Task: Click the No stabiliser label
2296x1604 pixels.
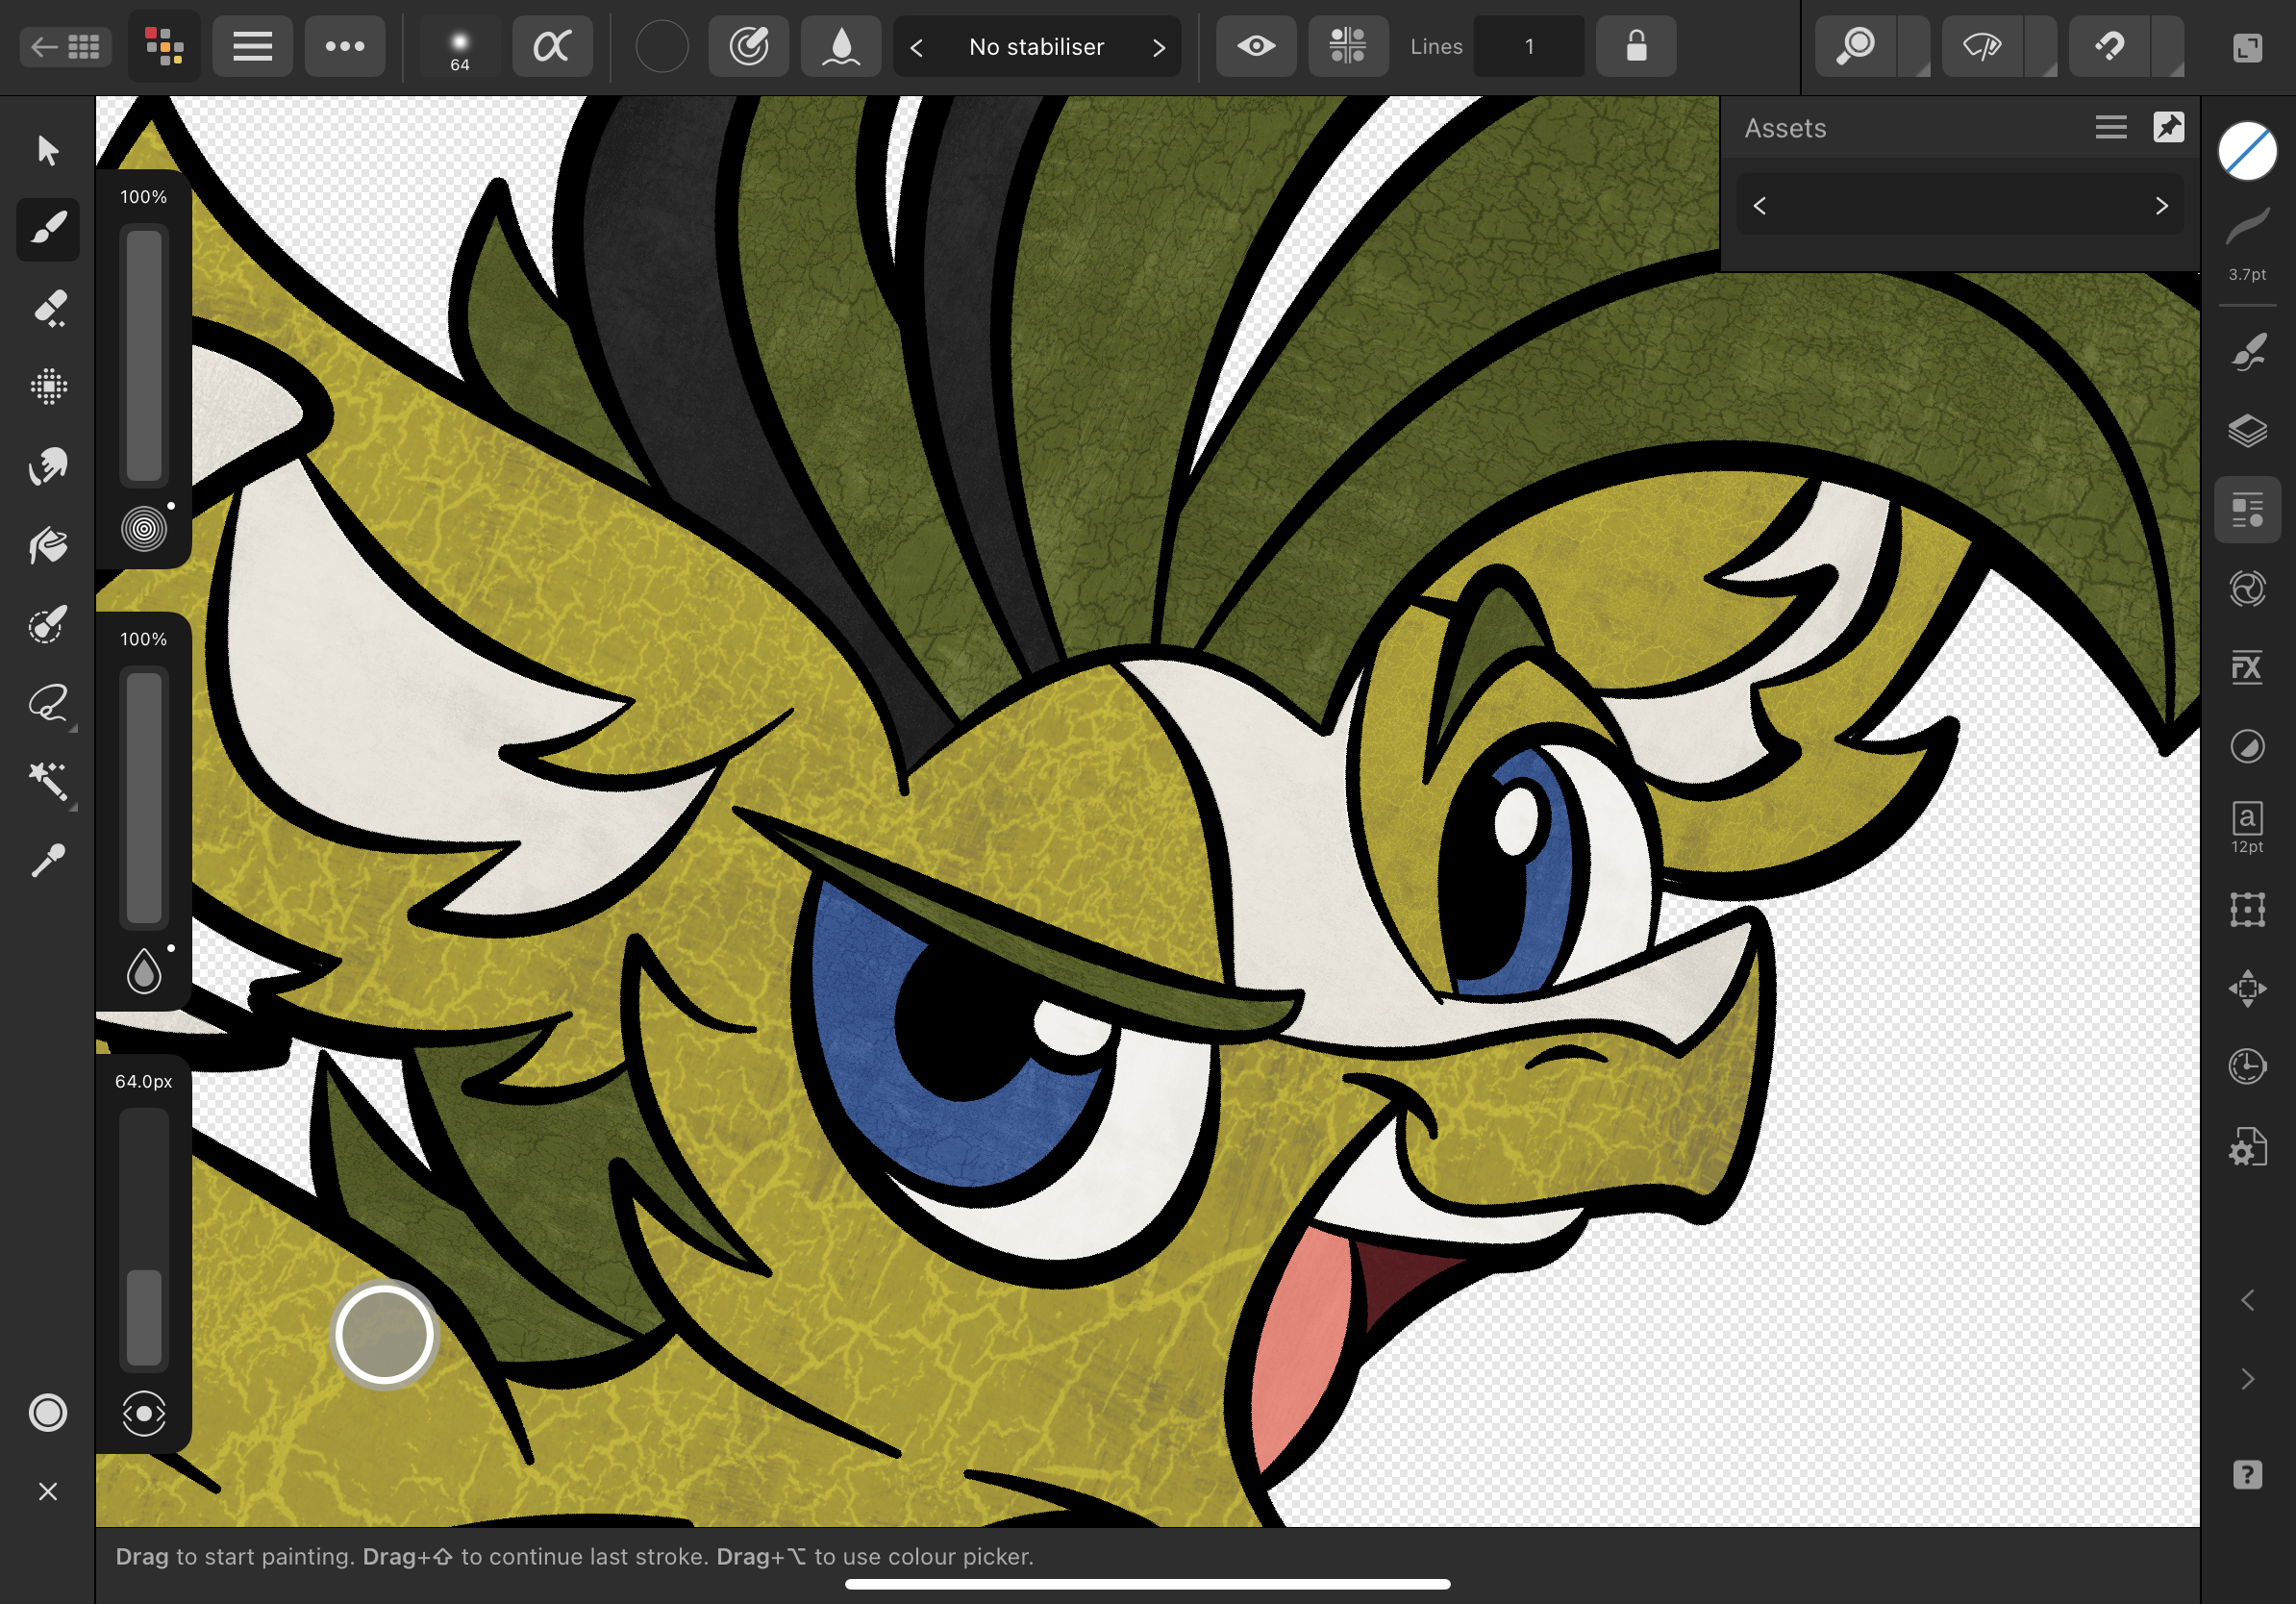Action: click(1037, 47)
